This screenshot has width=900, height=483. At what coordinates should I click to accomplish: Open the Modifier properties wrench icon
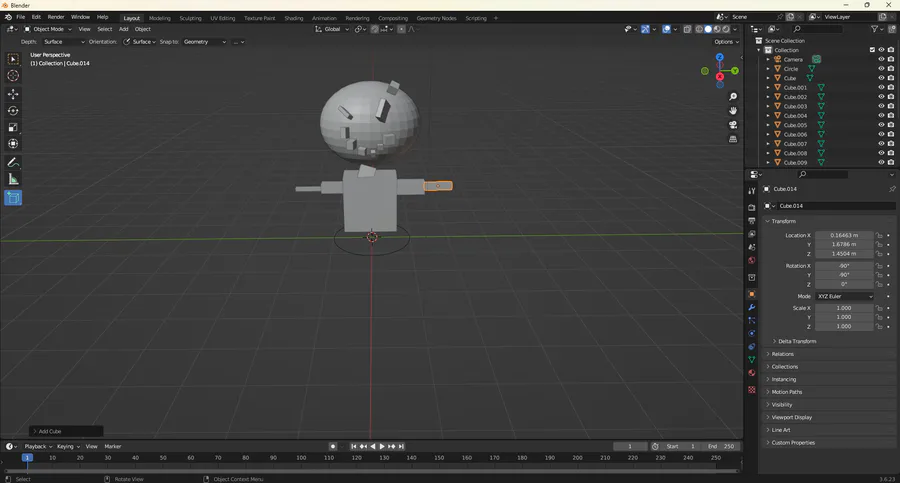tap(752, 307)
